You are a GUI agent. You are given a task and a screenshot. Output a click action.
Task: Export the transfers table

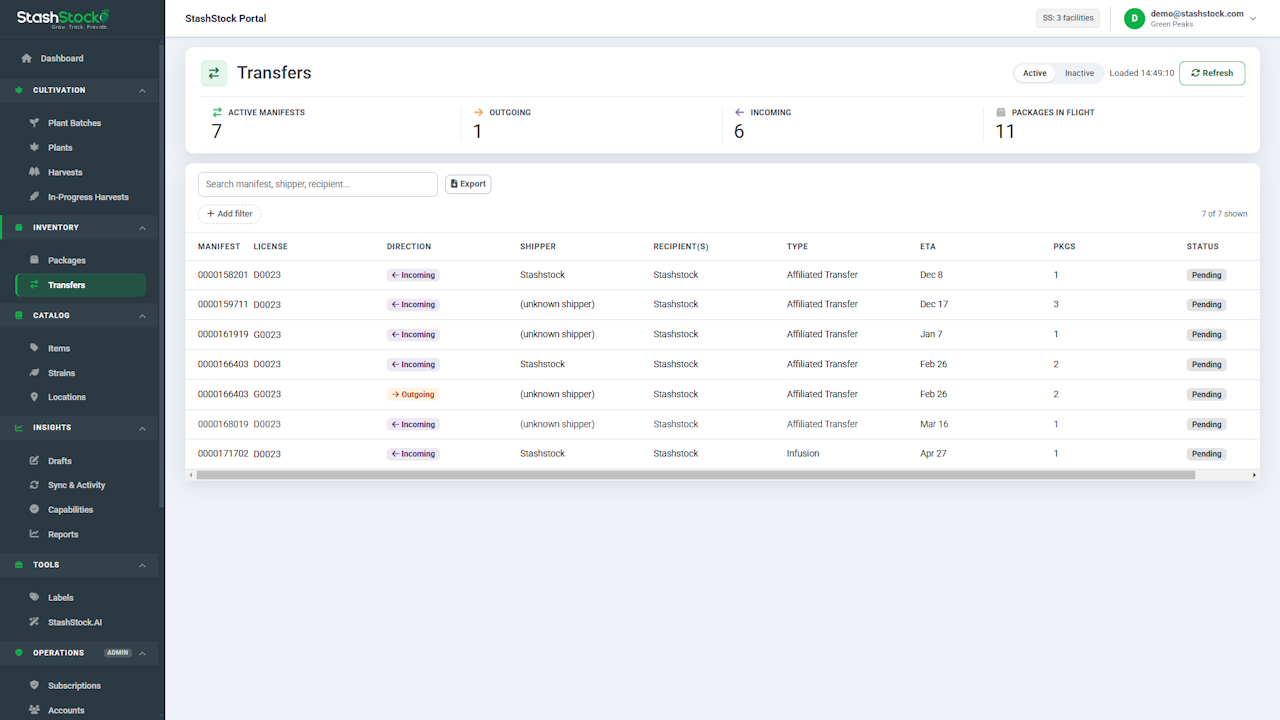468,184
